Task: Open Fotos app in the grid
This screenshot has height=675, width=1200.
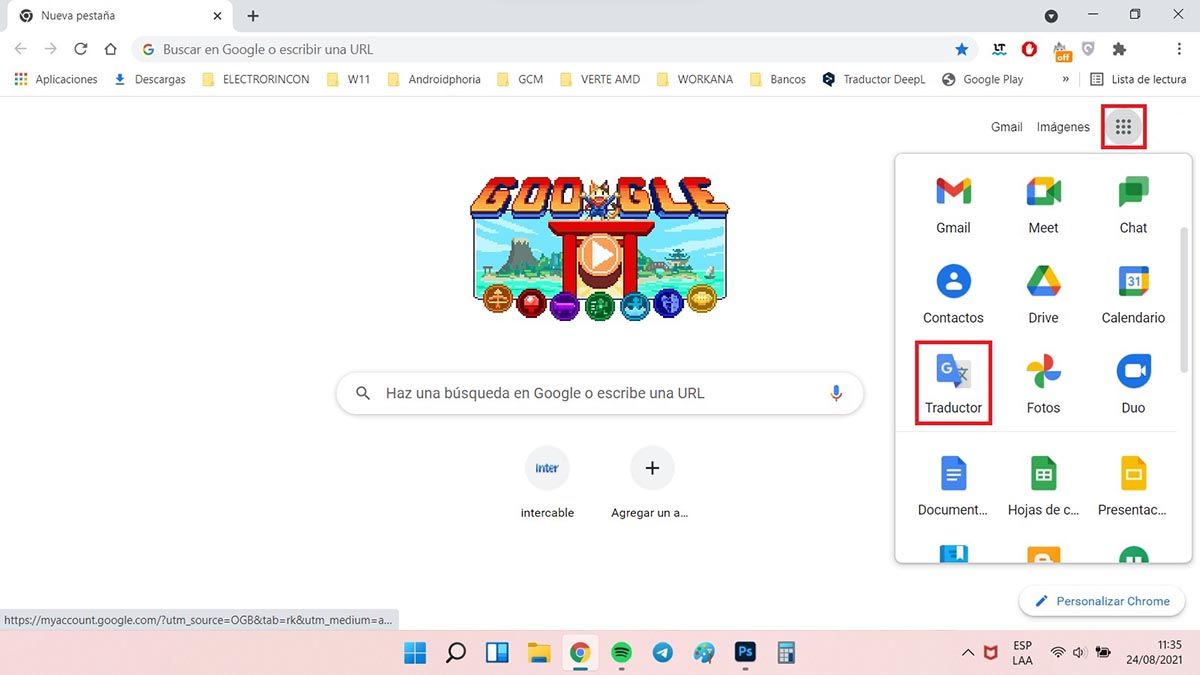Action: (x=1043, y=386)
